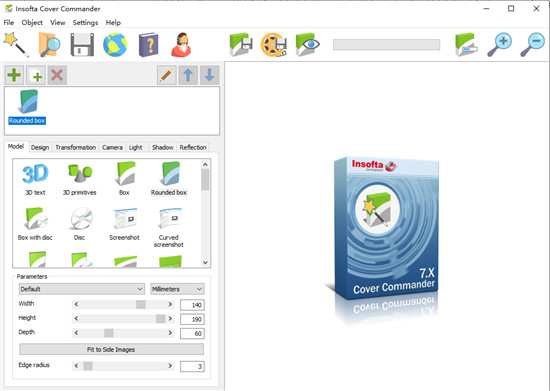The image size is (550, 391).
Task: Move object up with arrow icon
Action: [188, 75]
